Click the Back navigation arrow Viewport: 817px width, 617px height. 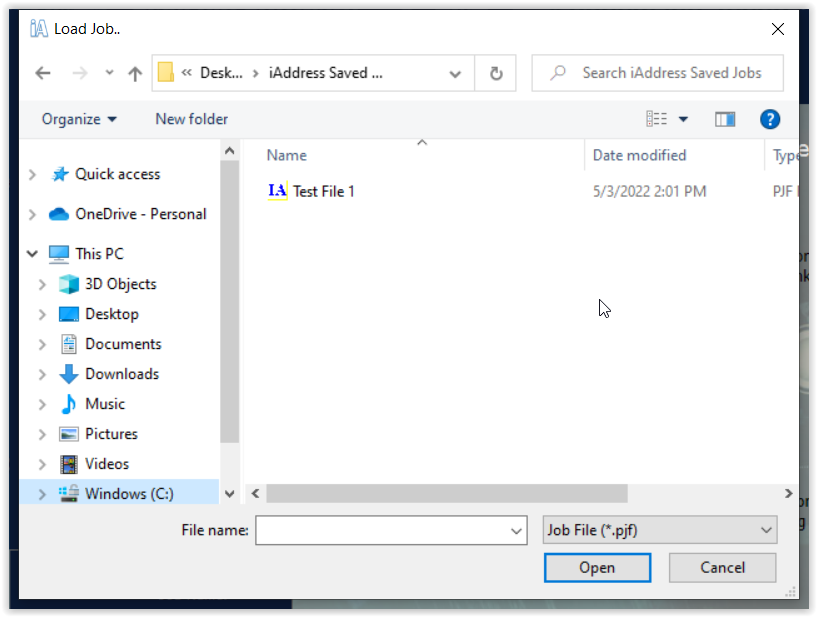pos(42,73)
